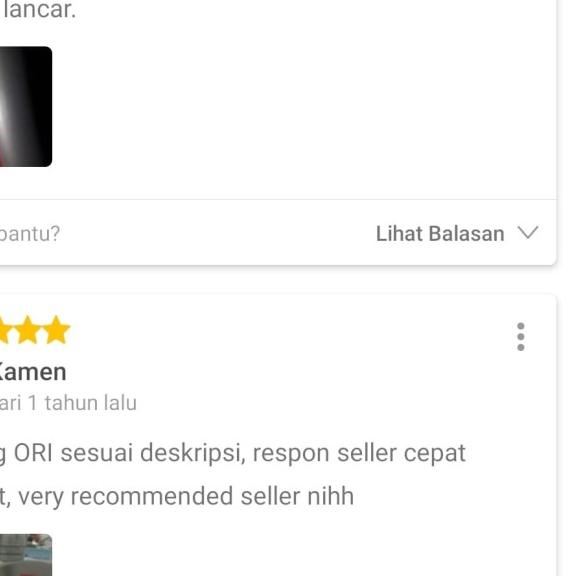Open the dark review photo thumbnail
Viewport: 576px width, 576px height.
26,107
